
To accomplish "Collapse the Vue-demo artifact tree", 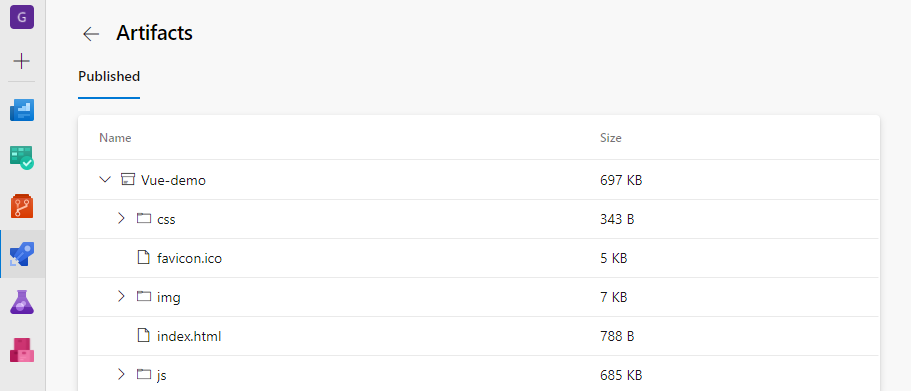I will [x=105, y=180].
